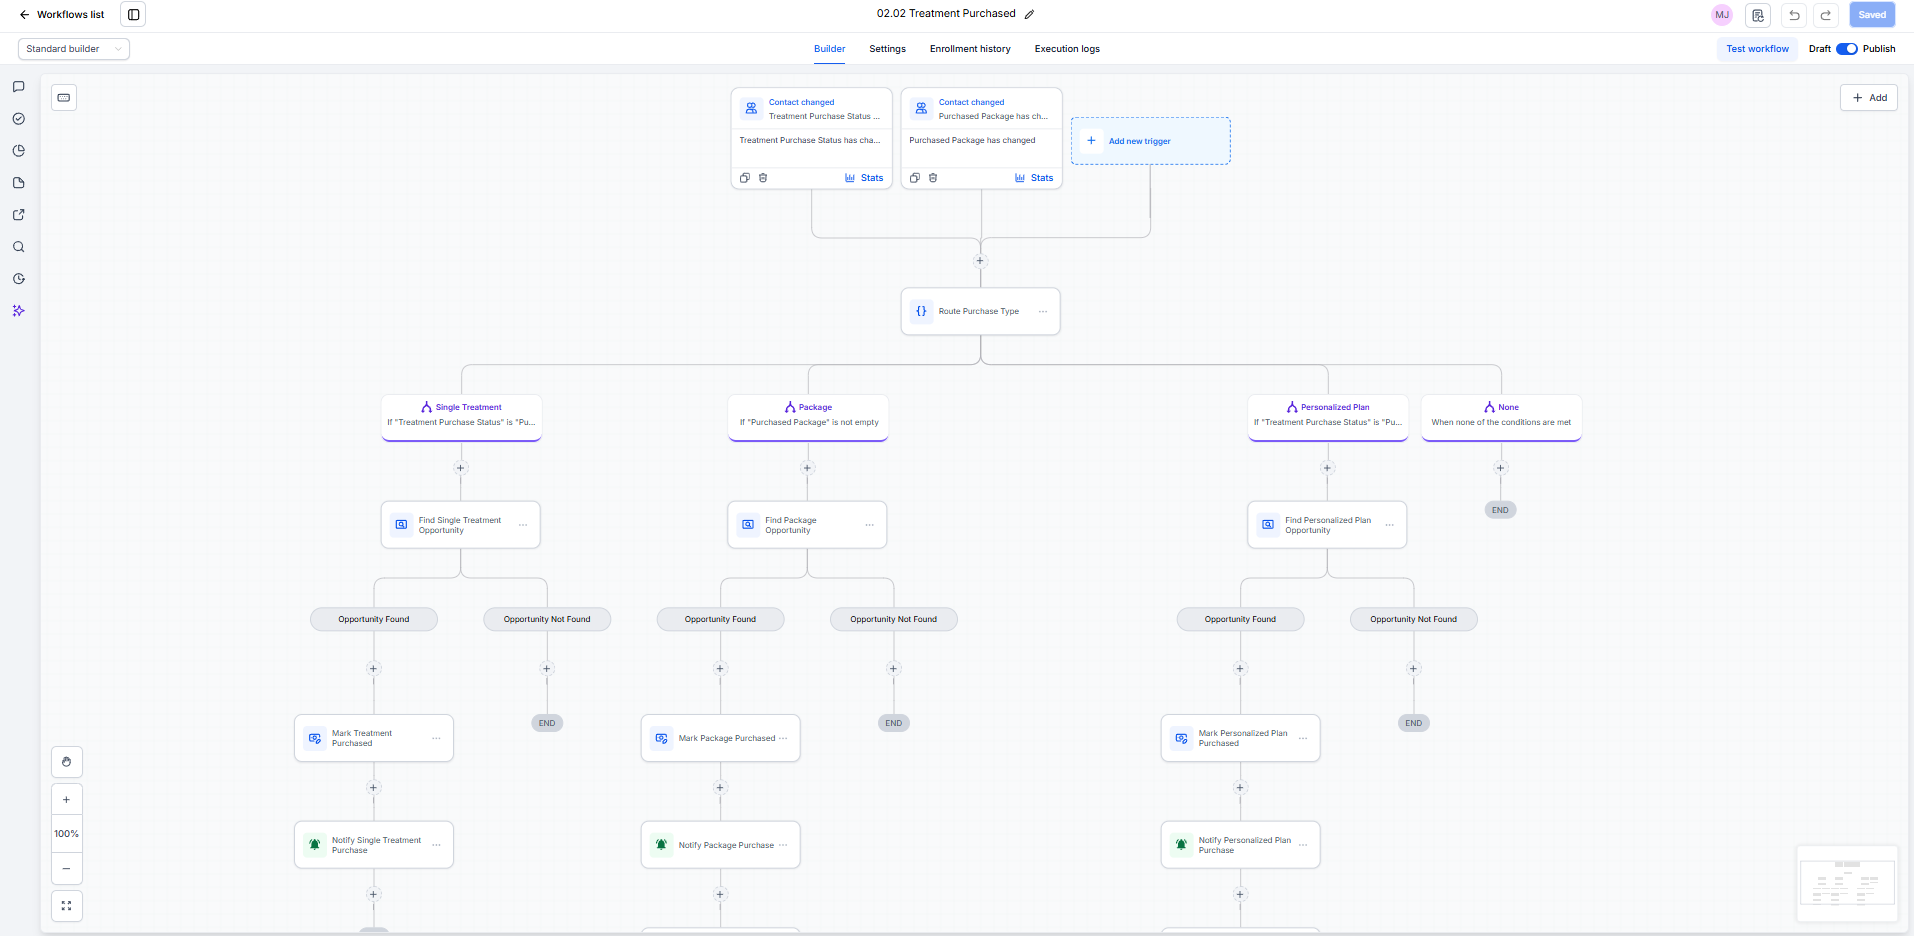Select the Personalized Plan branch
Viewport: 1914px width, 936px height.
pos(1328,417)
